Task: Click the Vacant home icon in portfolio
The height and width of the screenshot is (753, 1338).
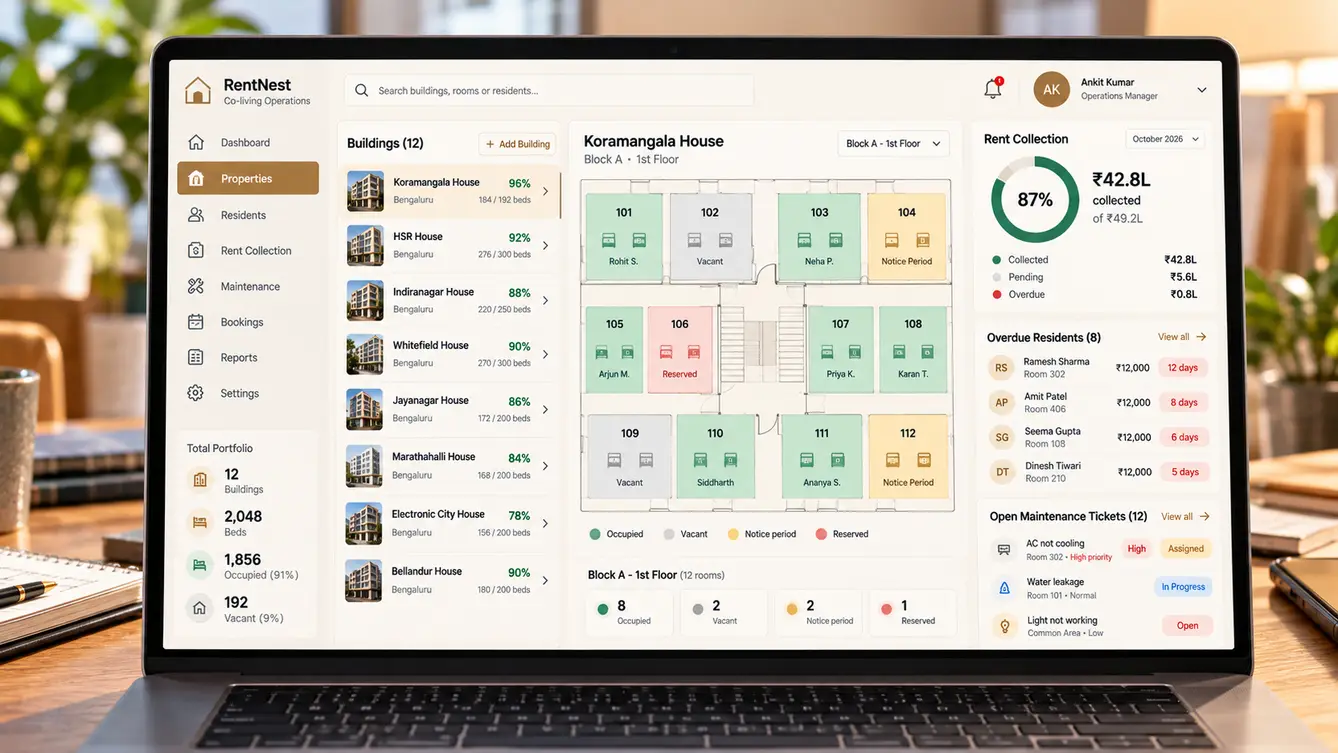Action: click(x=200, y=608)
